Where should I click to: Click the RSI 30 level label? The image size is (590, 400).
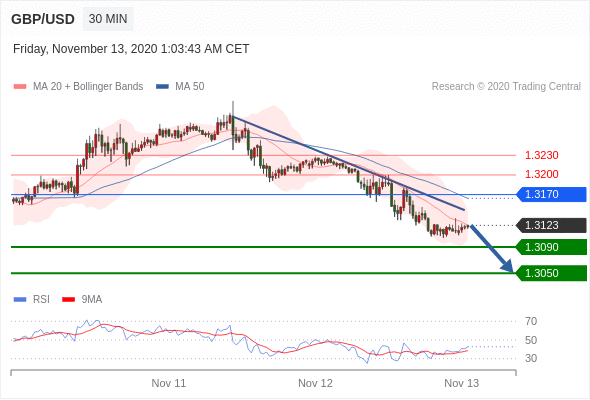tap(531, 358)
